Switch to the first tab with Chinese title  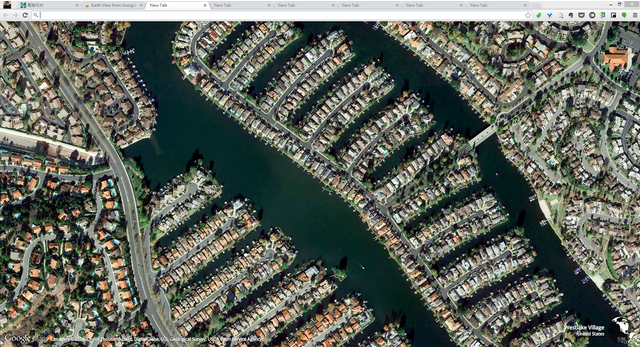tap(48, 5)
